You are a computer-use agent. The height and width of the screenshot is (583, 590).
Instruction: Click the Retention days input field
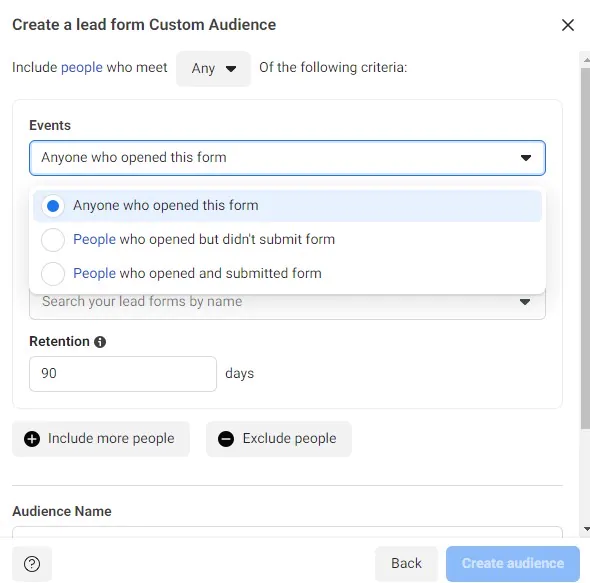[x=123, y=374]
